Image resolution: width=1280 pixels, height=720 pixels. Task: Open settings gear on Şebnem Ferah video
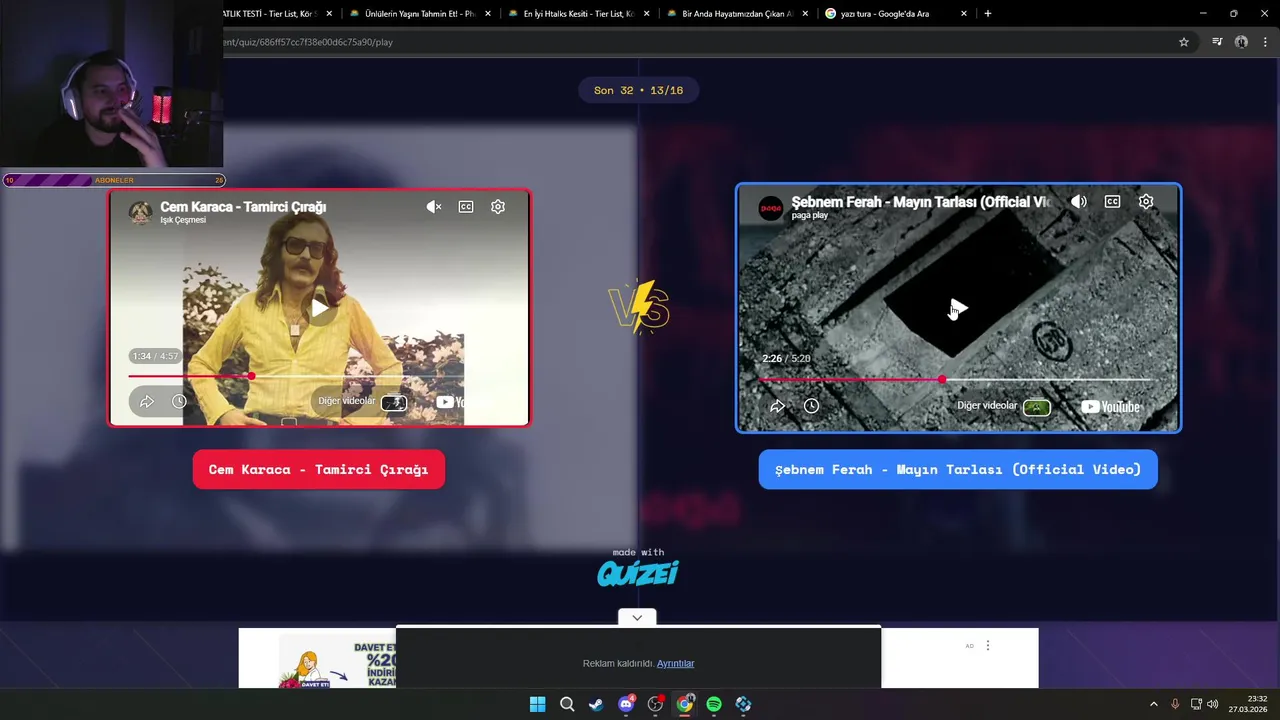(x=1146, y=202)
